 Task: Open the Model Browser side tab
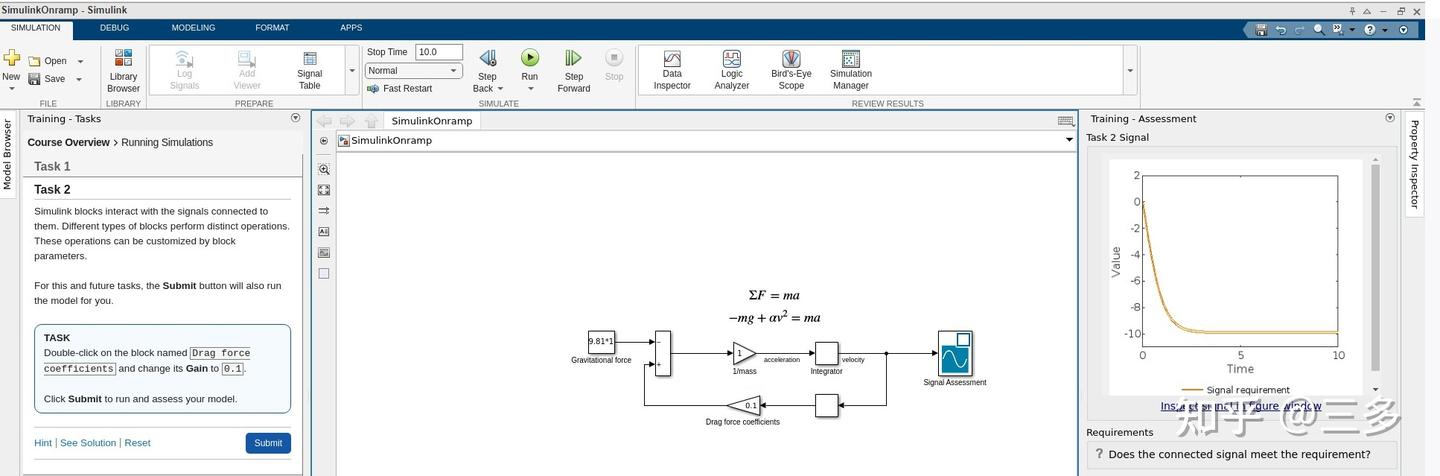(x=8, y=154)
